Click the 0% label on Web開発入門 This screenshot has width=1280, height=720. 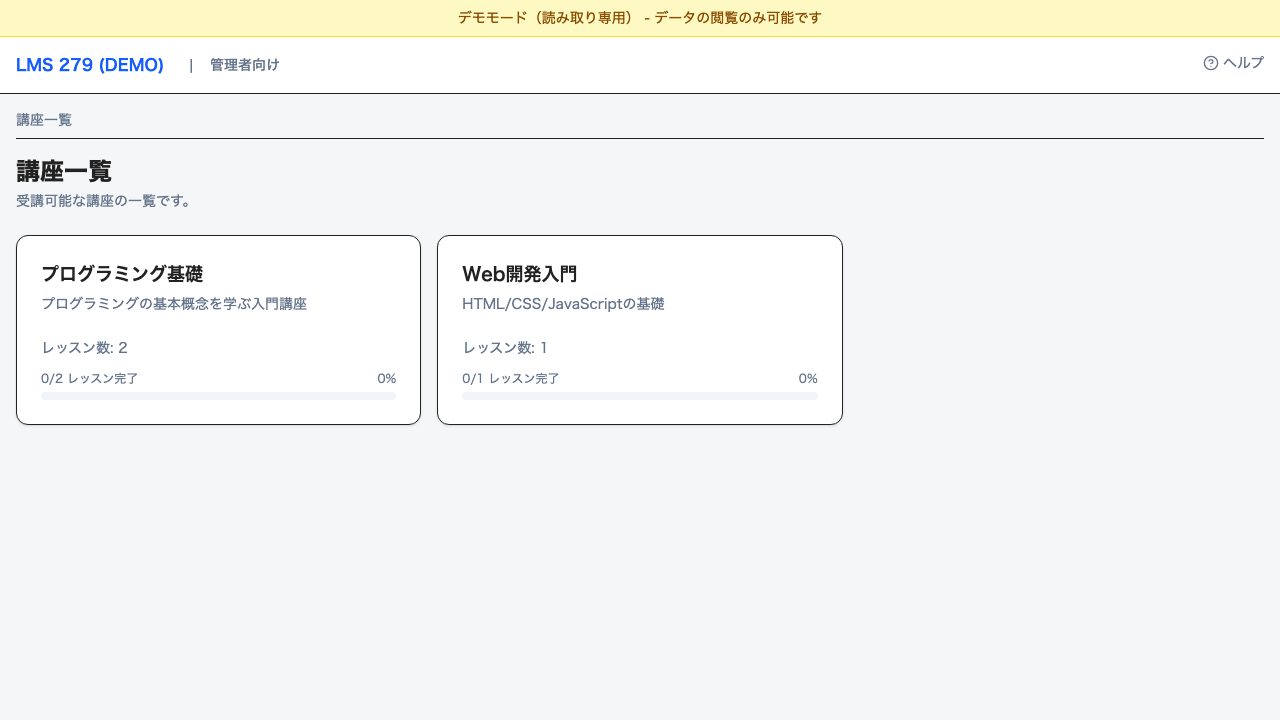(x=808, y=378)
